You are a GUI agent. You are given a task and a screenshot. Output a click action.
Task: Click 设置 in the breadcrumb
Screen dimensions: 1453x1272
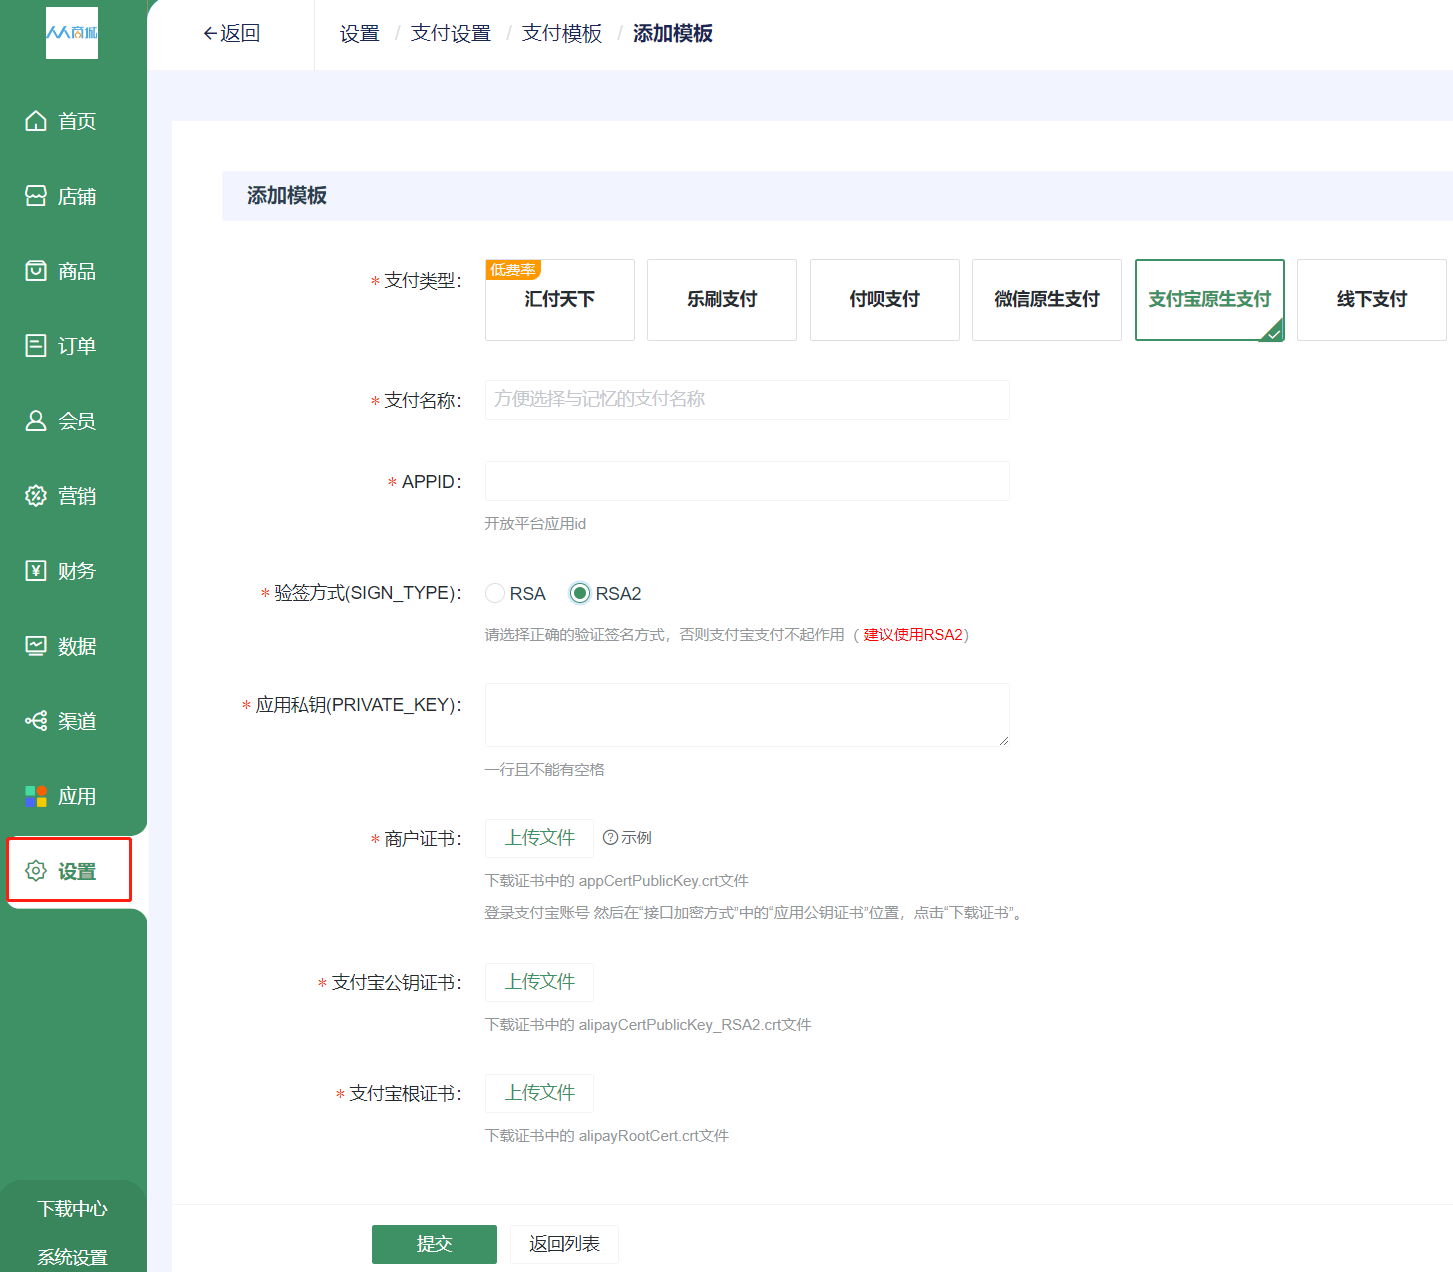[360, 34]
